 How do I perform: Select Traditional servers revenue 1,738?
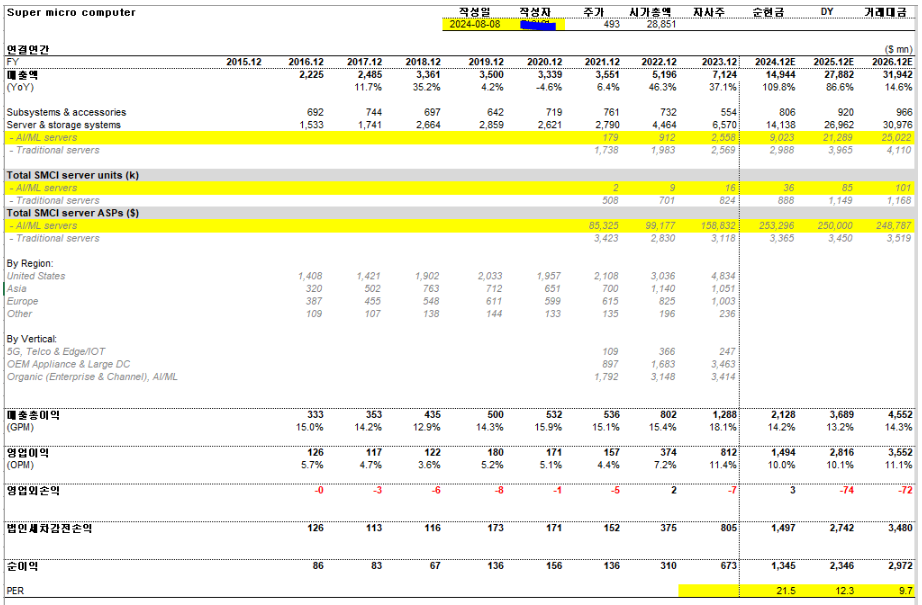(606, 150)
